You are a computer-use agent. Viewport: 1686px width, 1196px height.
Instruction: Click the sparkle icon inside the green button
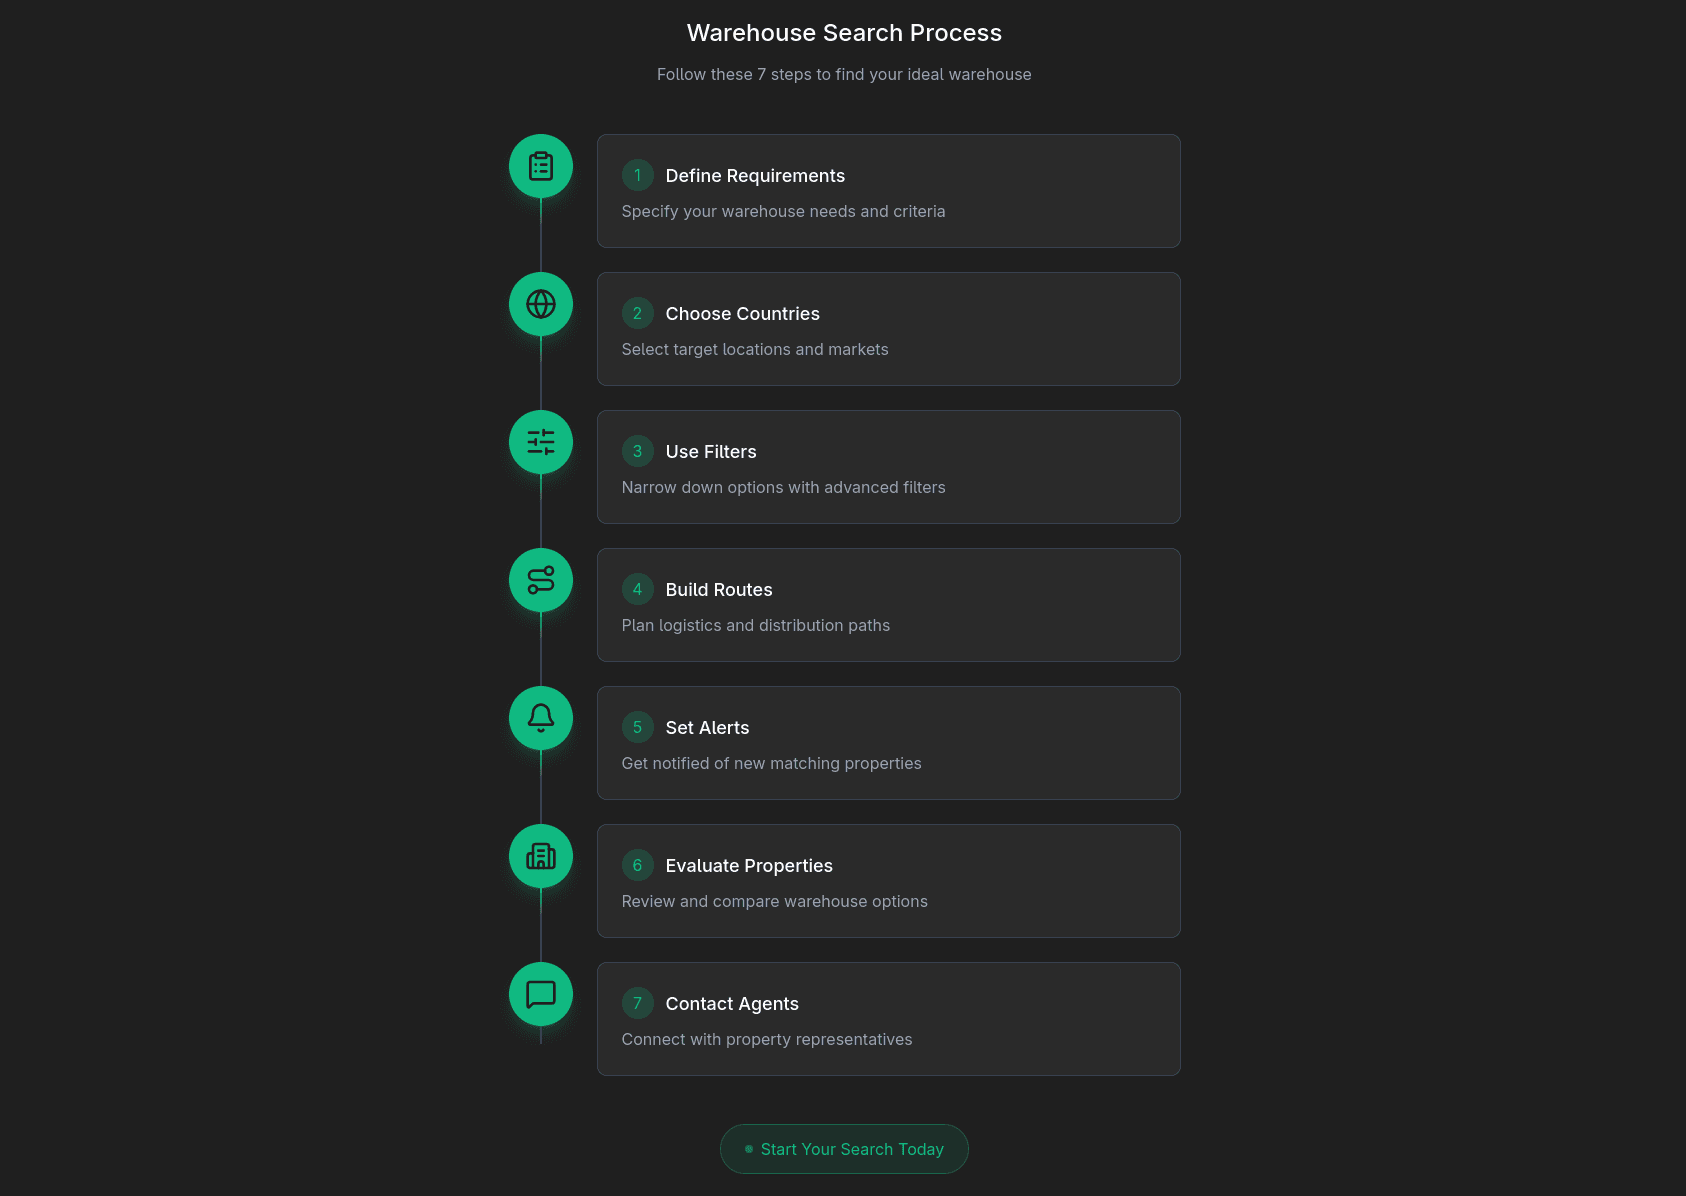click(748, 1149)
